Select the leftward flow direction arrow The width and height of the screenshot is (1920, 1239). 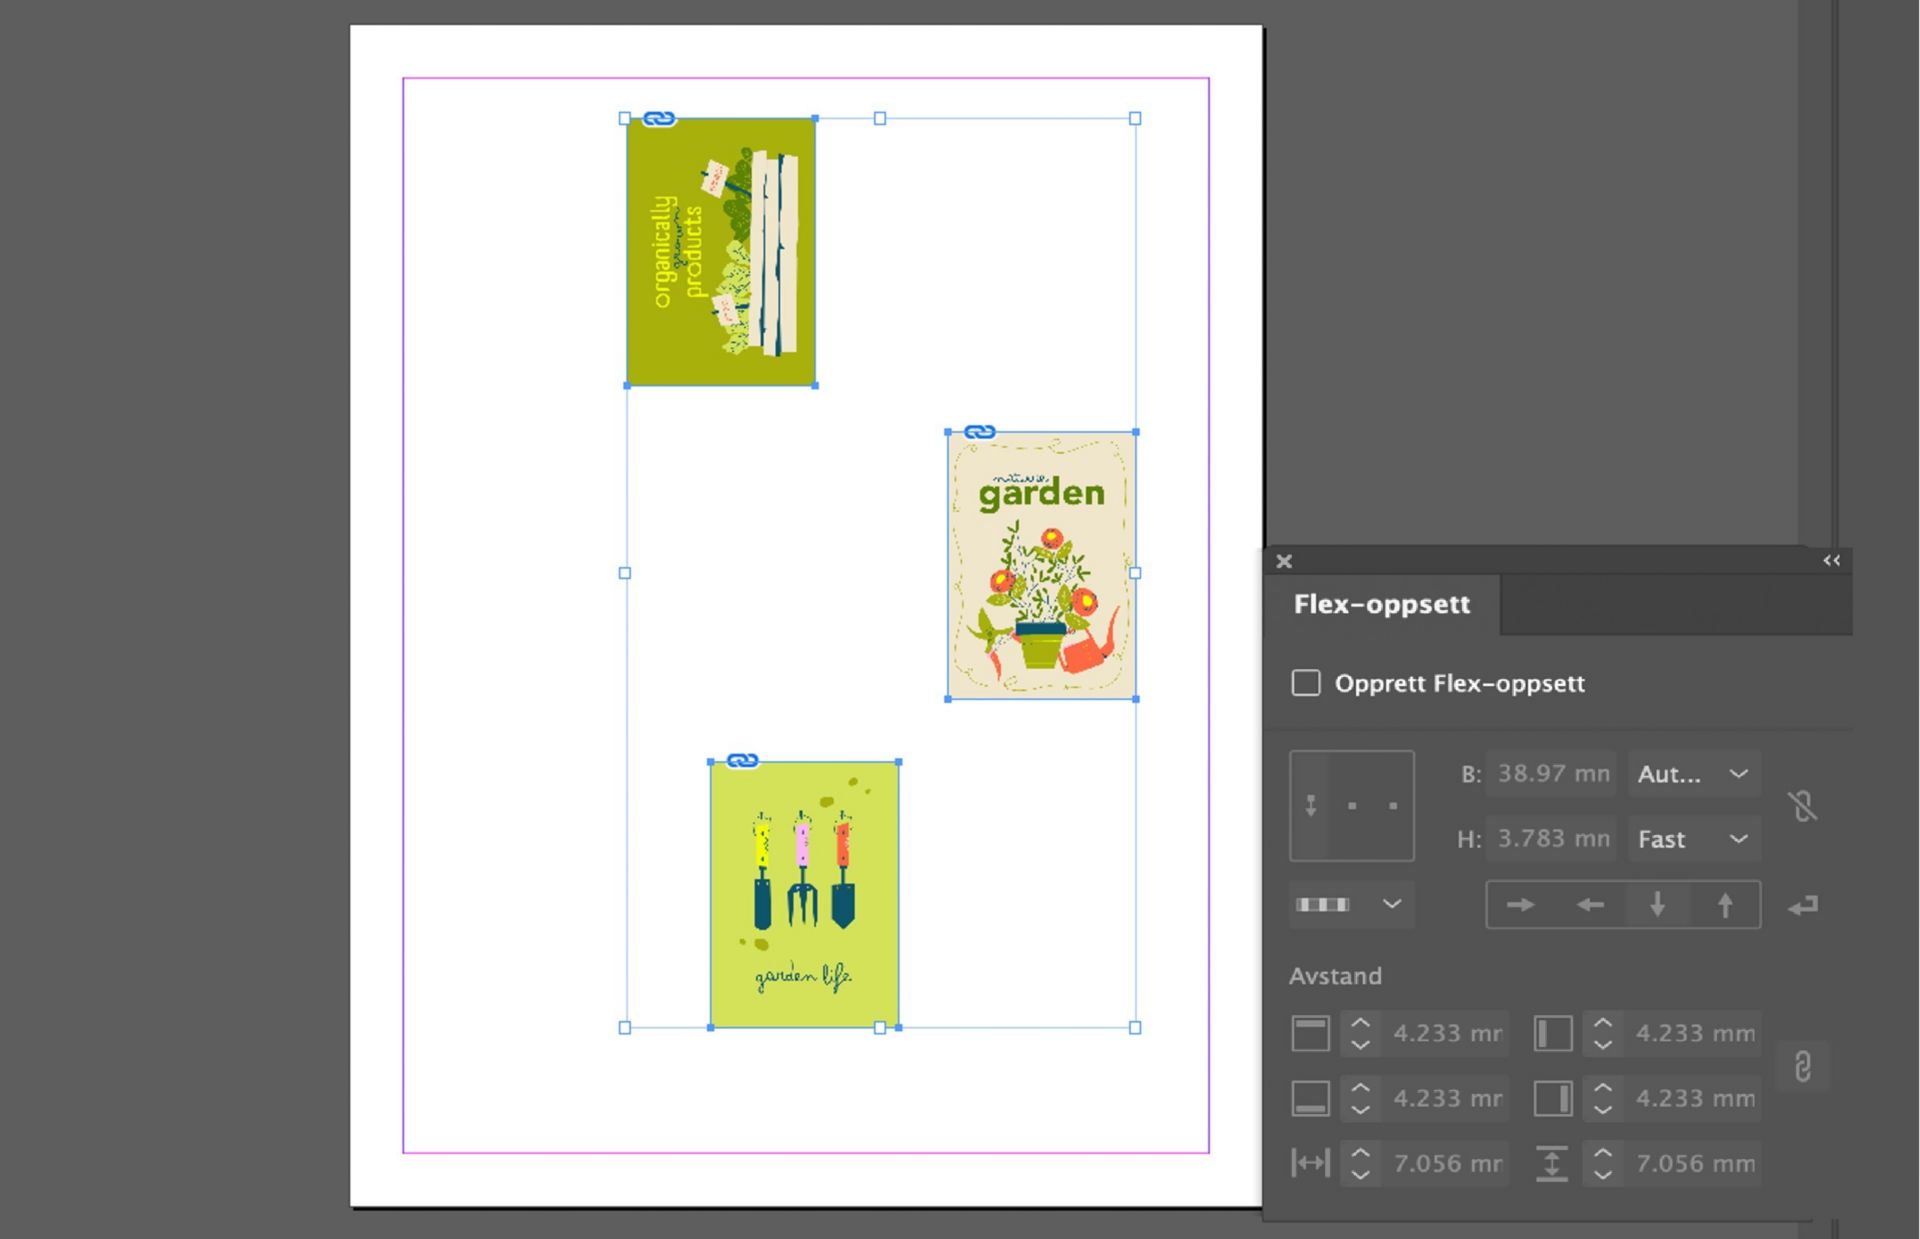click(1588, 905)
